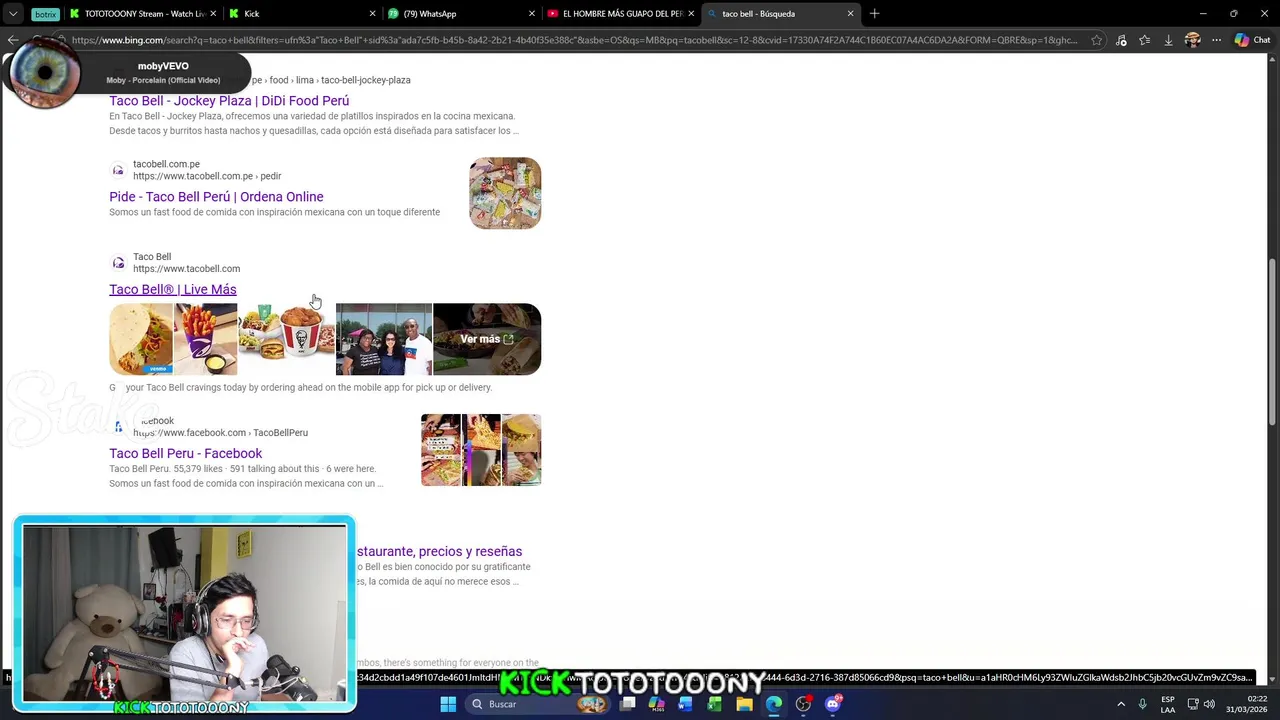Click the https://www.tacobell.com URL text
The image size is (1280, 720).
(x=186, y=269)
